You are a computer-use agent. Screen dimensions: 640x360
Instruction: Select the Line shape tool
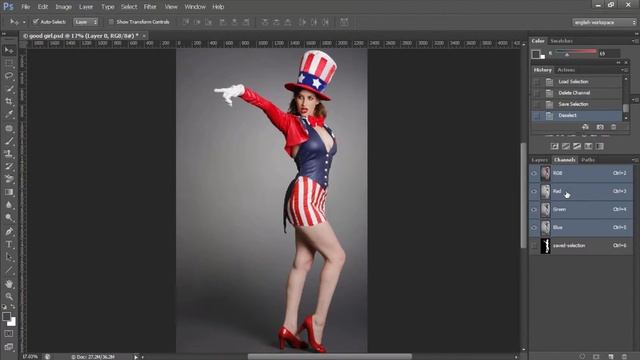[x=9, y=269]
